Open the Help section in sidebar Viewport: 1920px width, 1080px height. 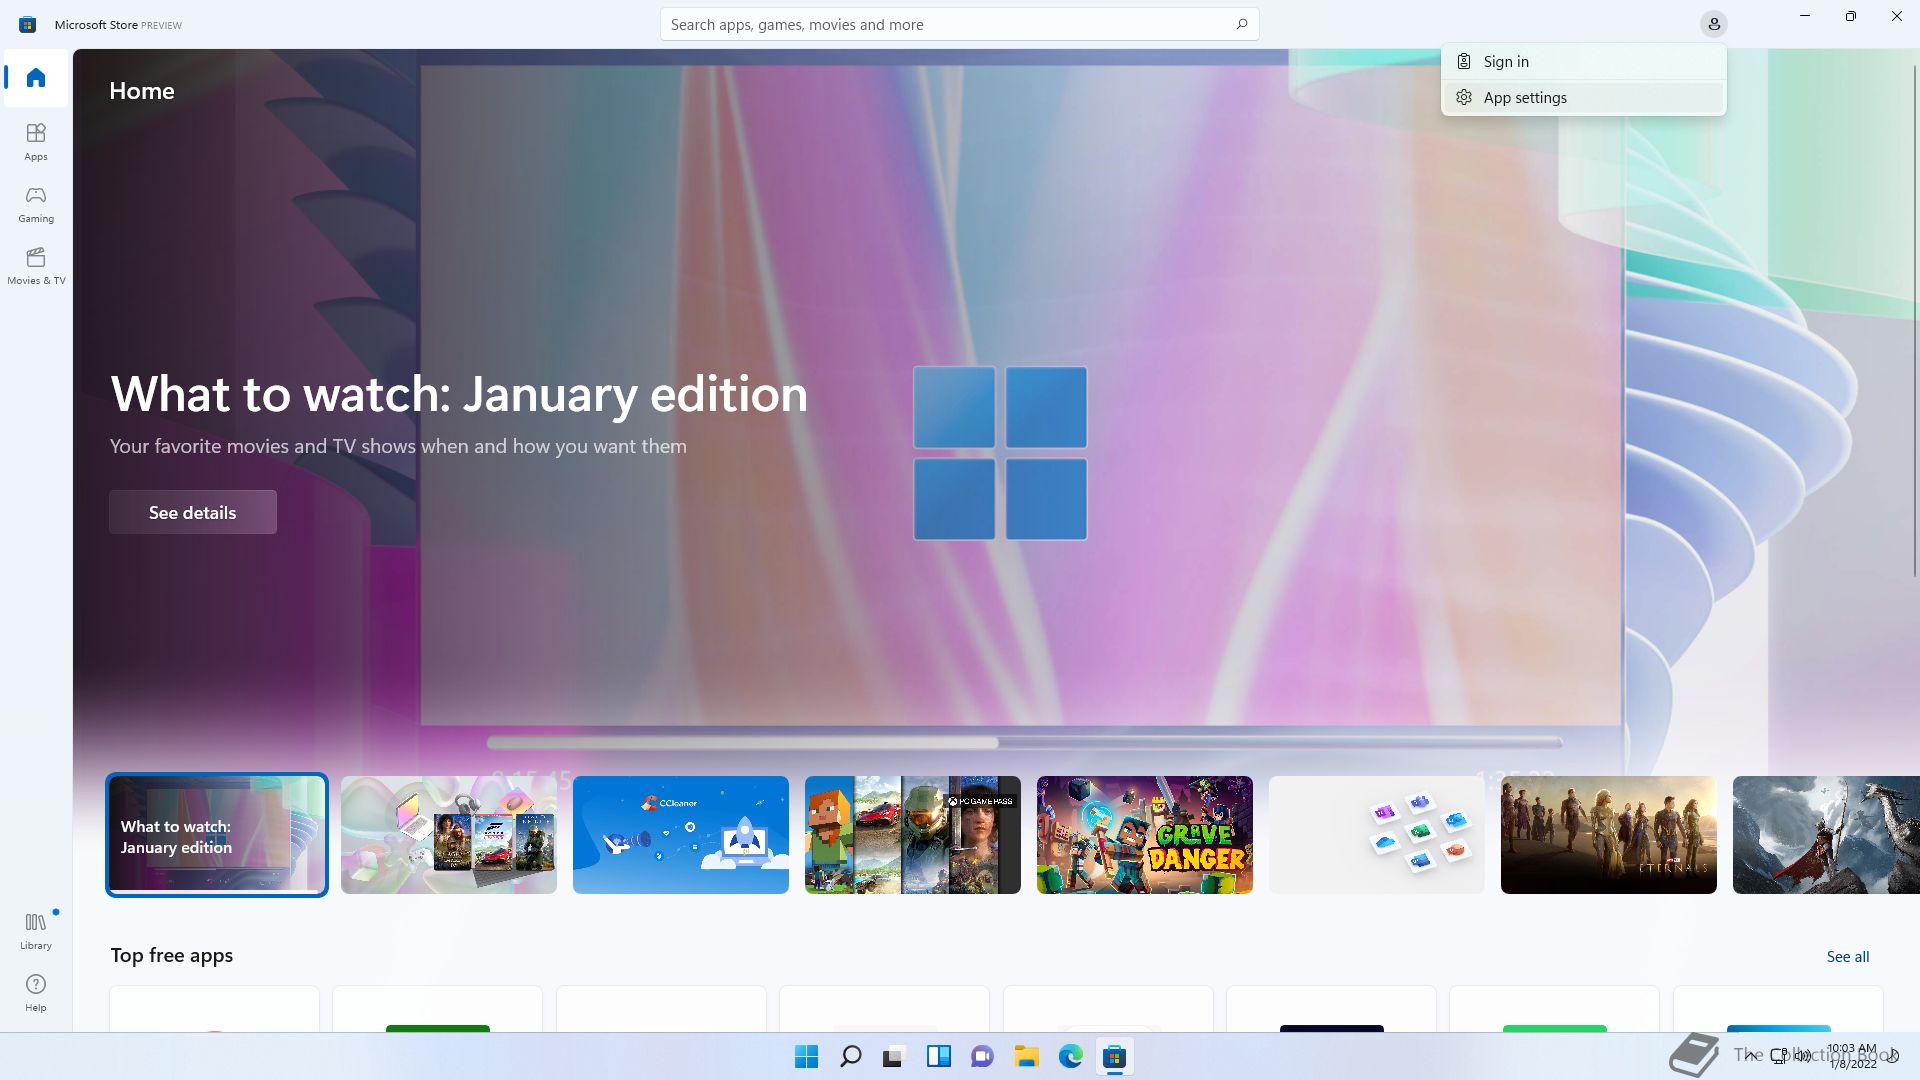[x=36, y=992]
